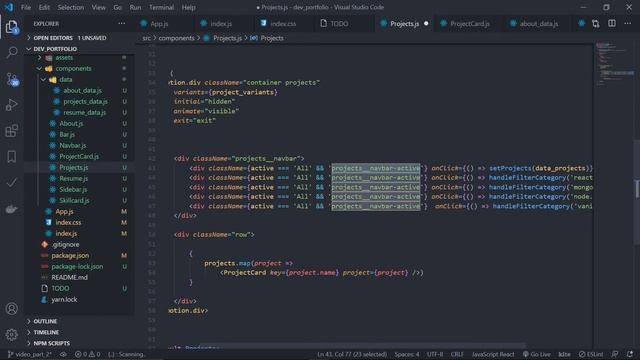Click the VS Code logo icon
640x360 pixels.
point(9,7)
